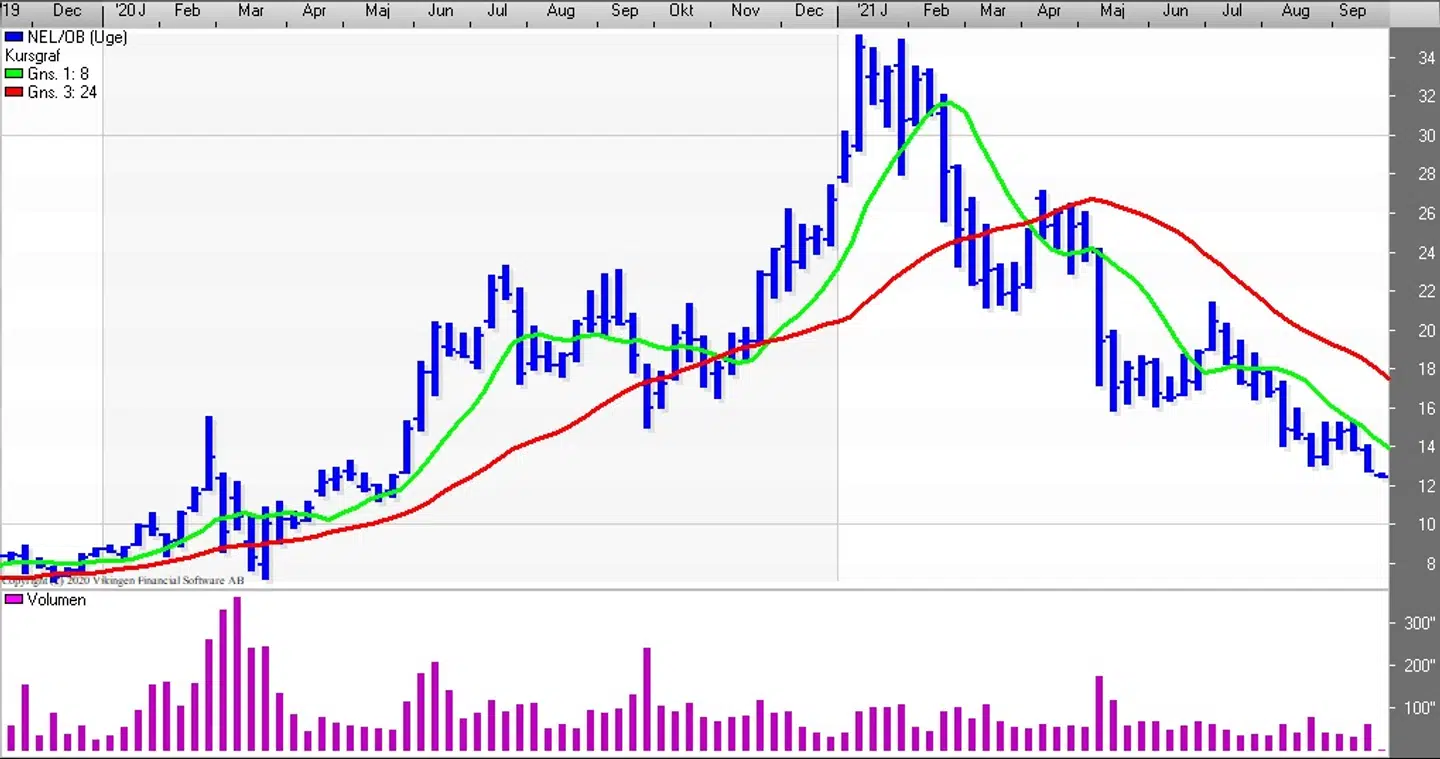The image size is (1440, 759).
Task: Click the 10 price level on right axis
Action: [1427, 525]
